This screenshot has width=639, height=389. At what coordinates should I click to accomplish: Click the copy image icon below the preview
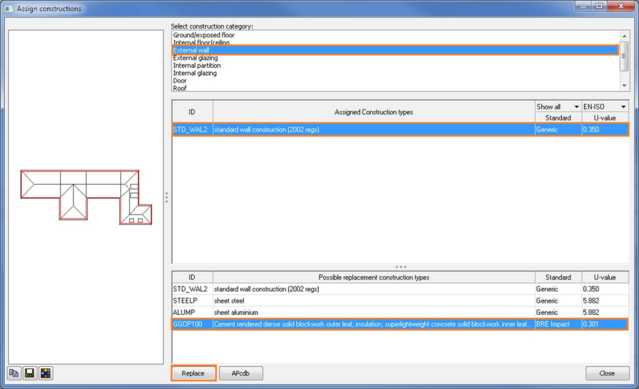14,373
